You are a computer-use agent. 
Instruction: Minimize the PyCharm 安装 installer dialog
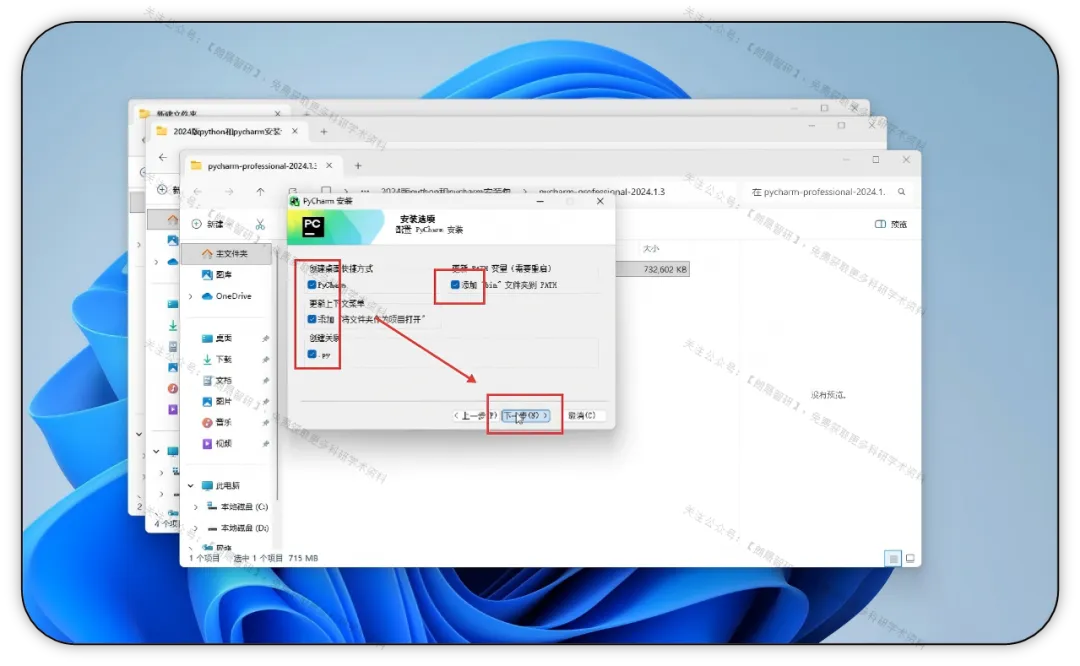tap(540, 201)
